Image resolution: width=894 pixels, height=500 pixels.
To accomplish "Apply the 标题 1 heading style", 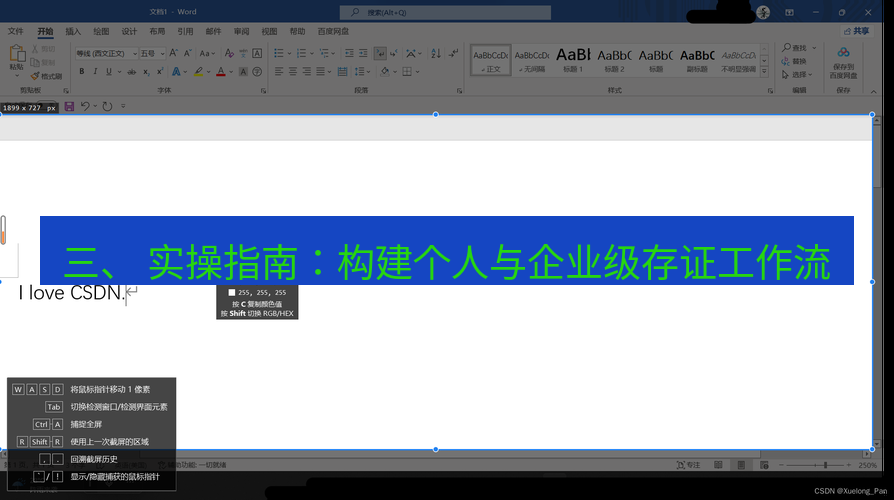I will [573, 60].
